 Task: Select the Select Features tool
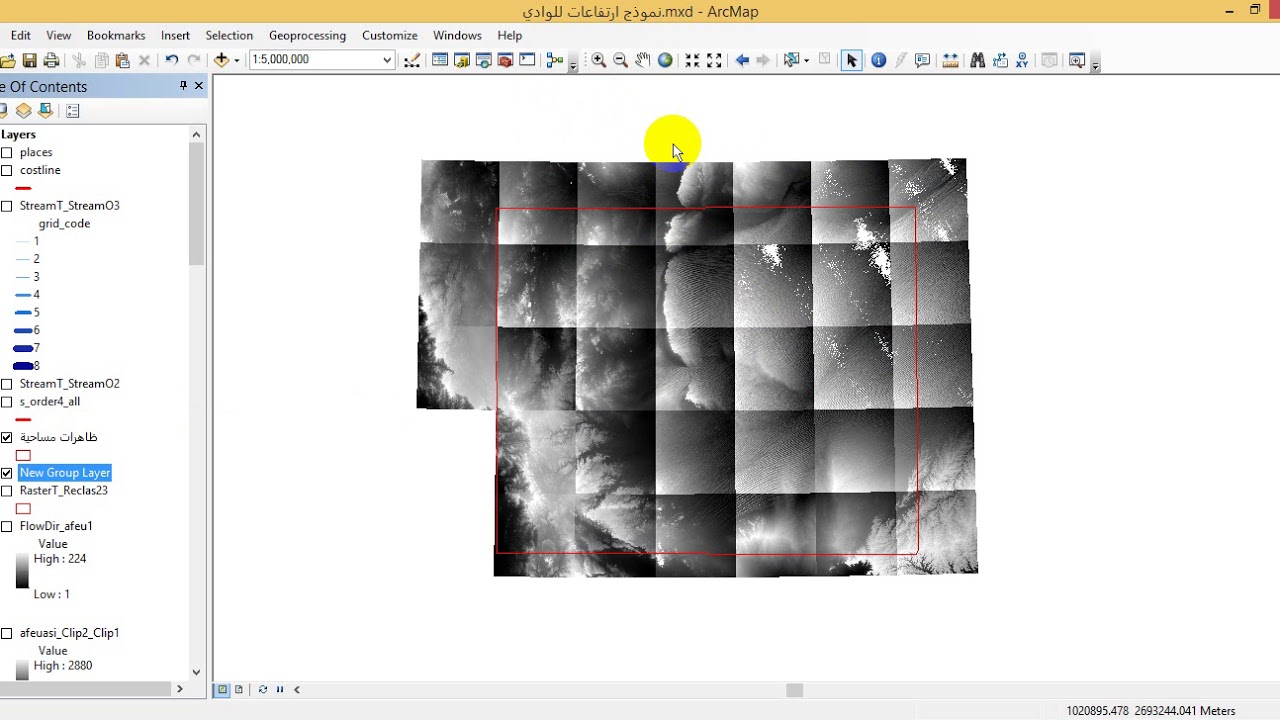(x=791, y=60)
